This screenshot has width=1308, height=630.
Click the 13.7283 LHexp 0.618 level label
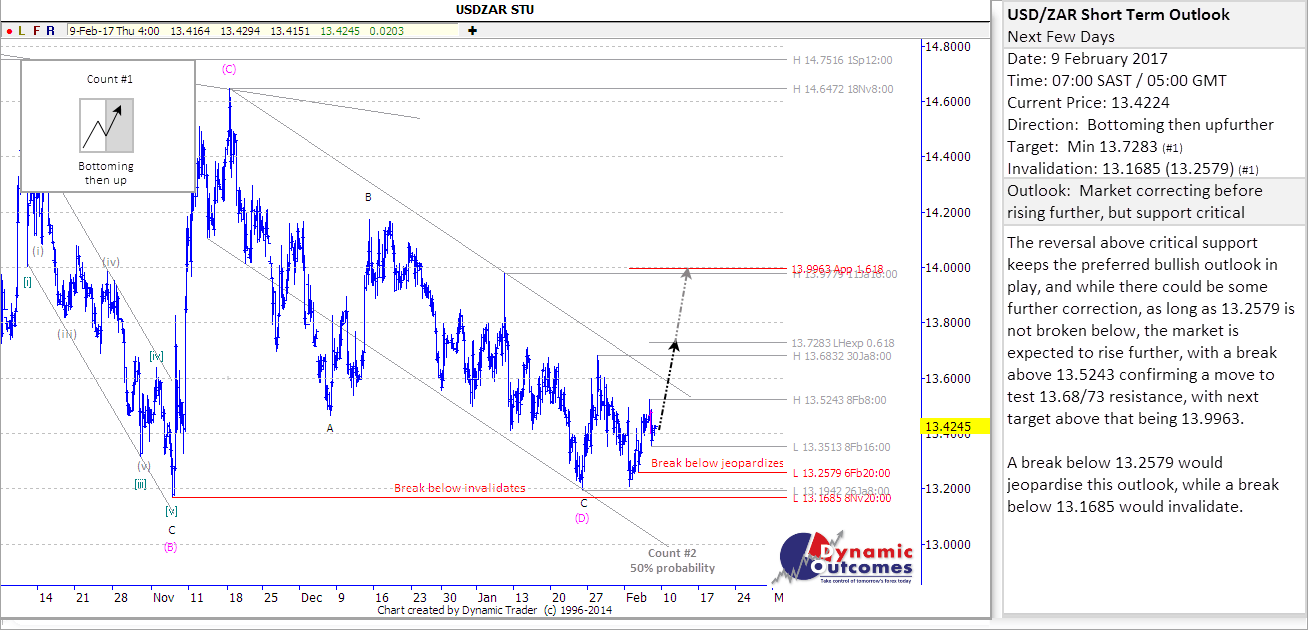point(843,343)
